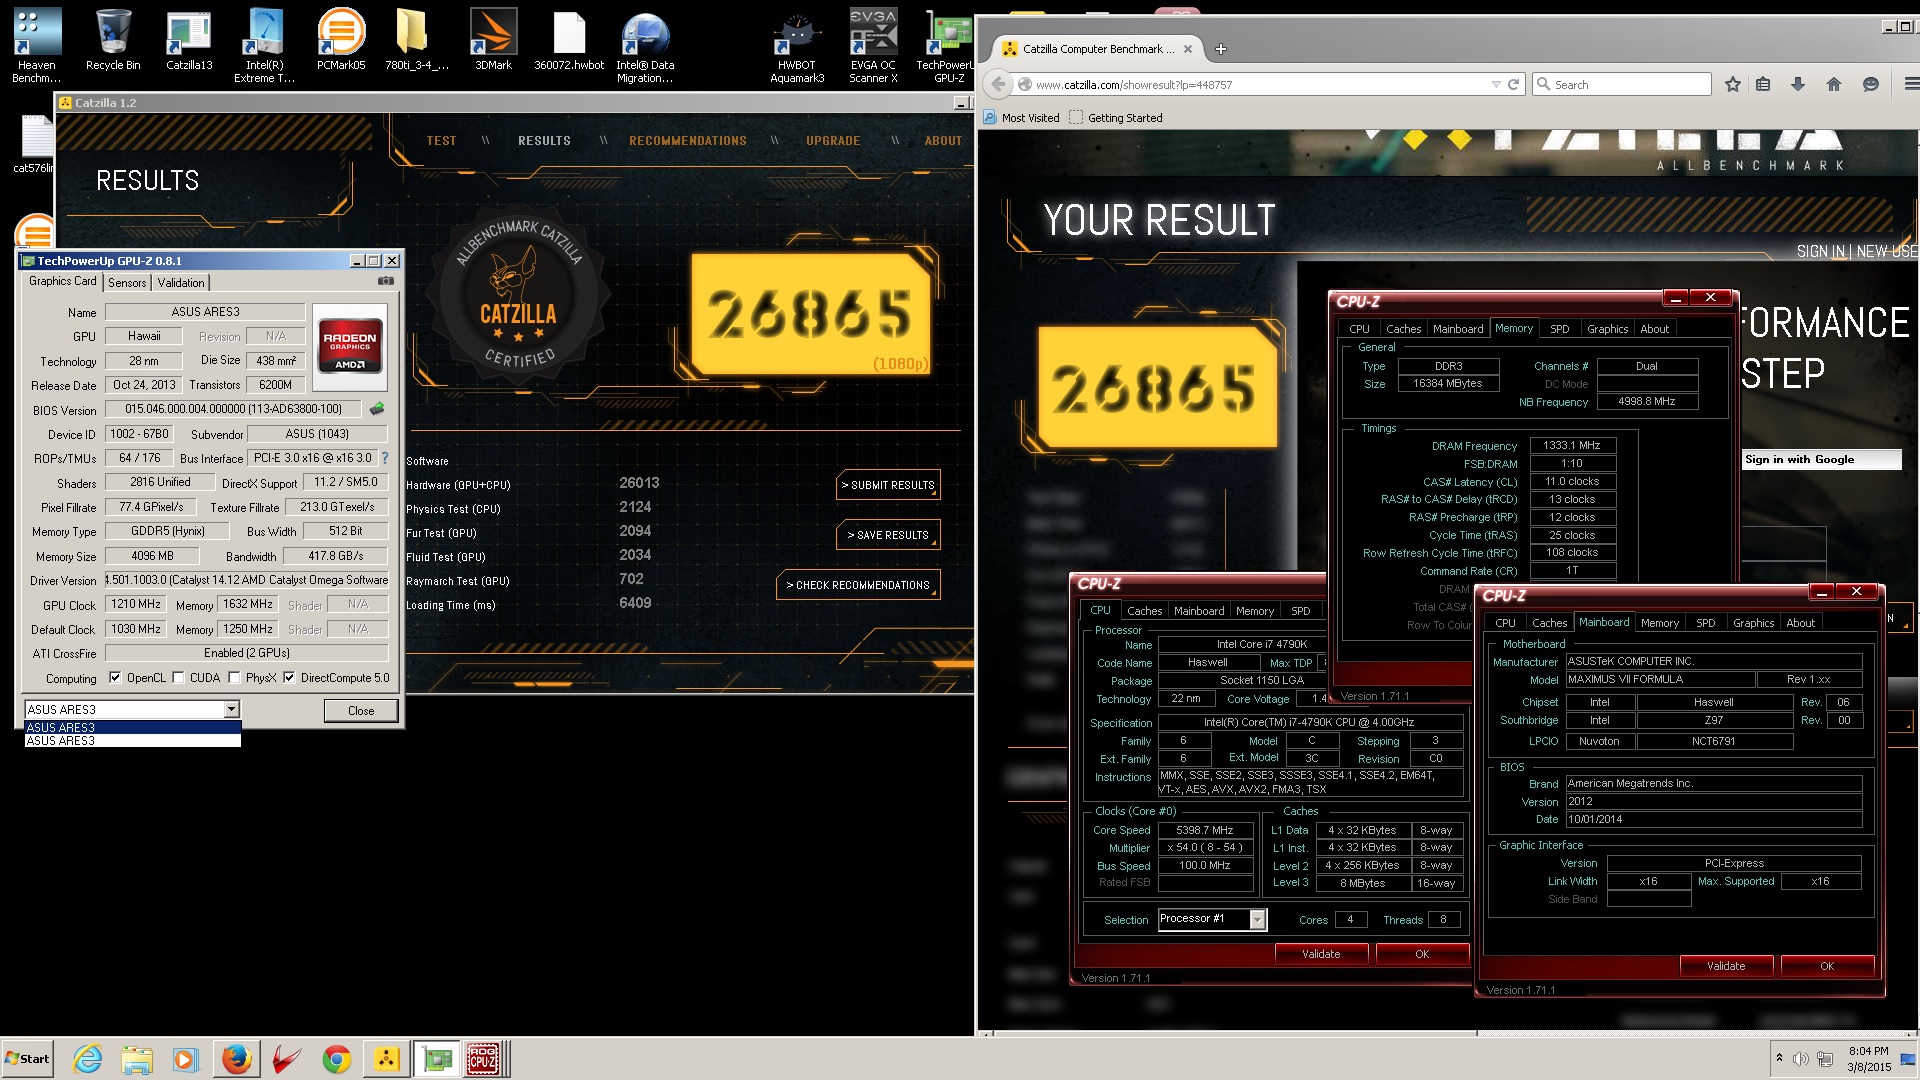1920x1080 pixels.
Task: Open EVGA OC Scanner X shortcut
Action: (x=873, y=45)
